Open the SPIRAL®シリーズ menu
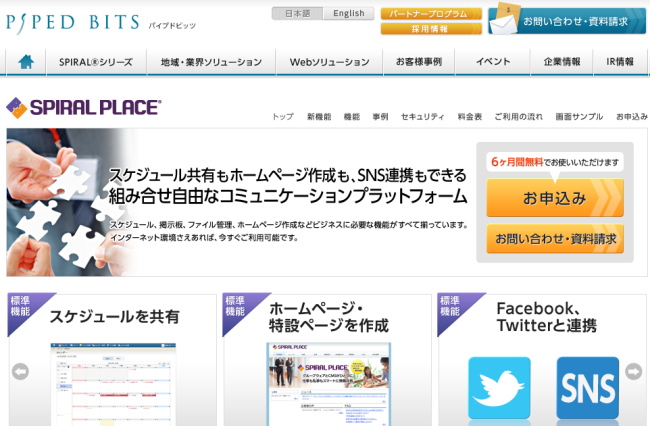The image size is (650, 426). pos(96,62)
